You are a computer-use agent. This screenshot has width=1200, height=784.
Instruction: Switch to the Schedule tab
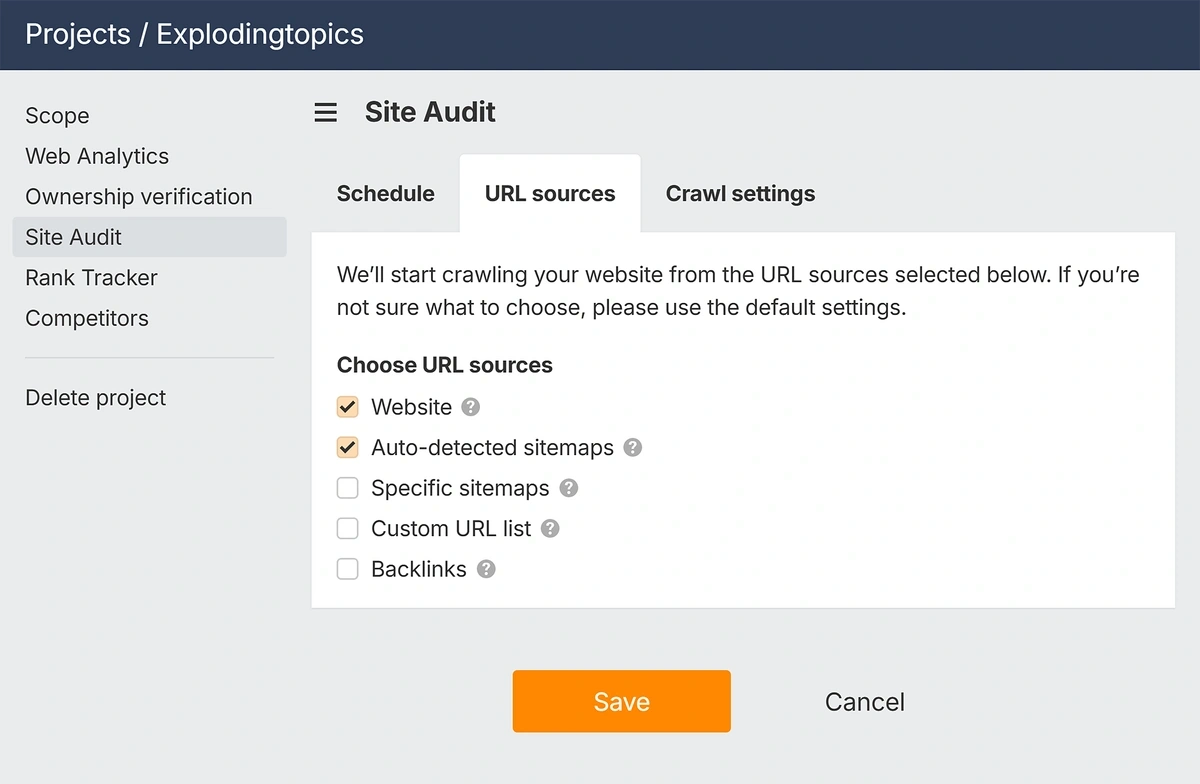coord(386,193)
